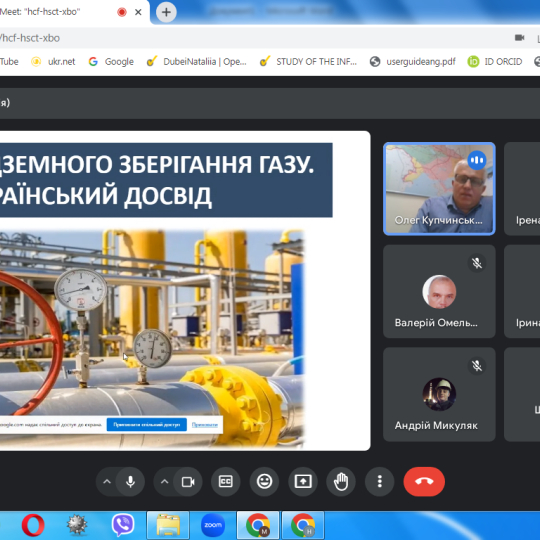Click muted mic icon on Валерій's tile
The image size is (540, 540).
[477, 263]
